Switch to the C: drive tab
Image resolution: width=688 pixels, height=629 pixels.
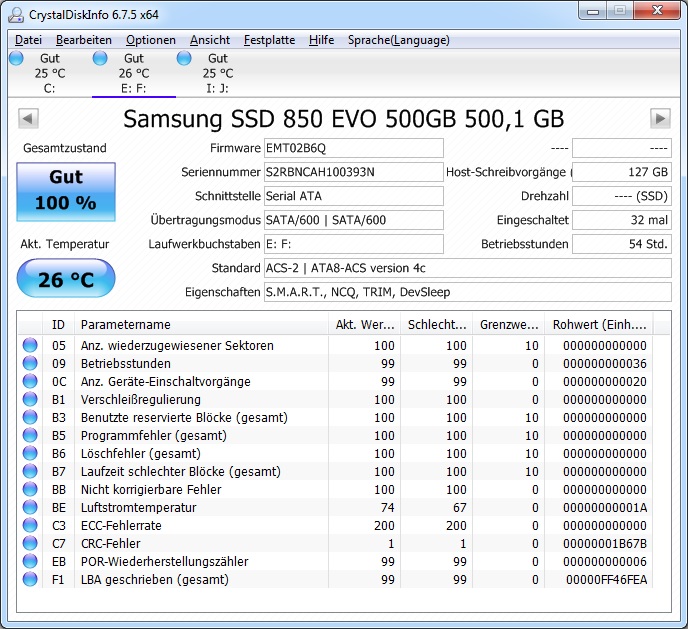tap(50, 73)
